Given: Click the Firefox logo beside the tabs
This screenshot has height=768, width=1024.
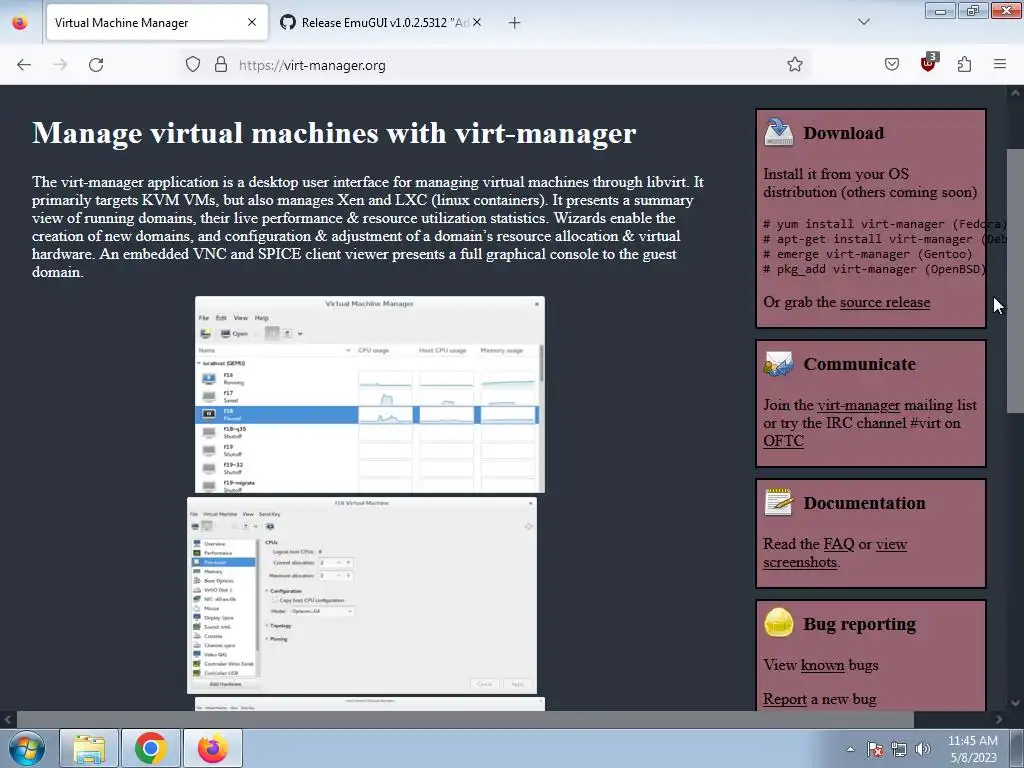Looking at the screenshot, I should click(x=20, y=22).
